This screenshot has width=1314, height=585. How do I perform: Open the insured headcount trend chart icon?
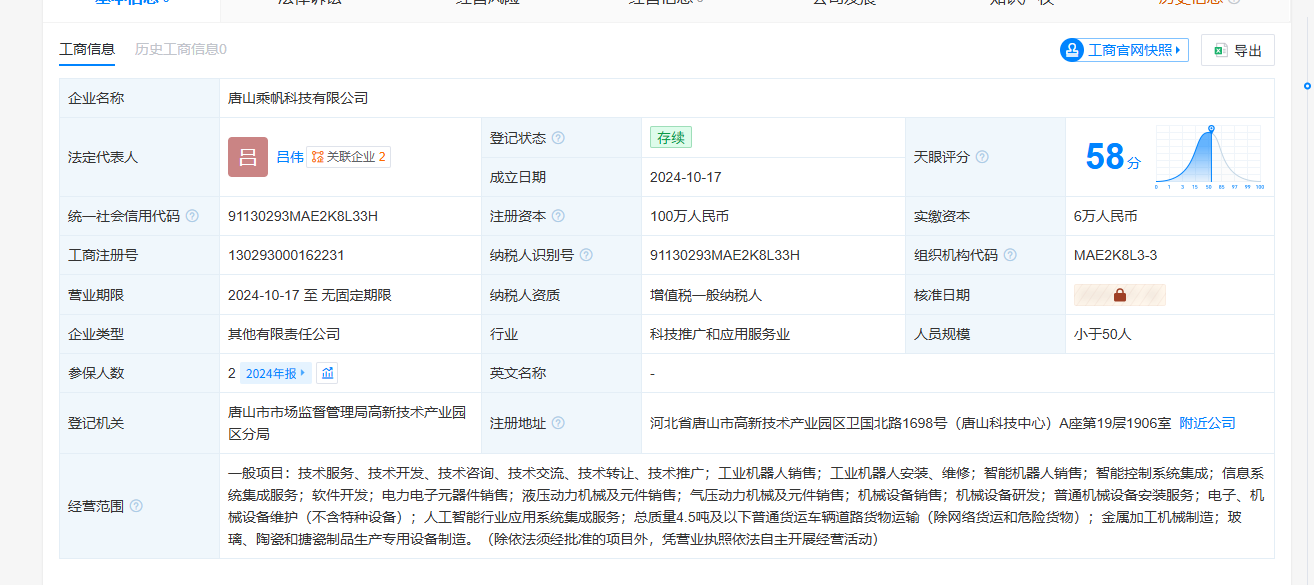click(x=328, y=373)
